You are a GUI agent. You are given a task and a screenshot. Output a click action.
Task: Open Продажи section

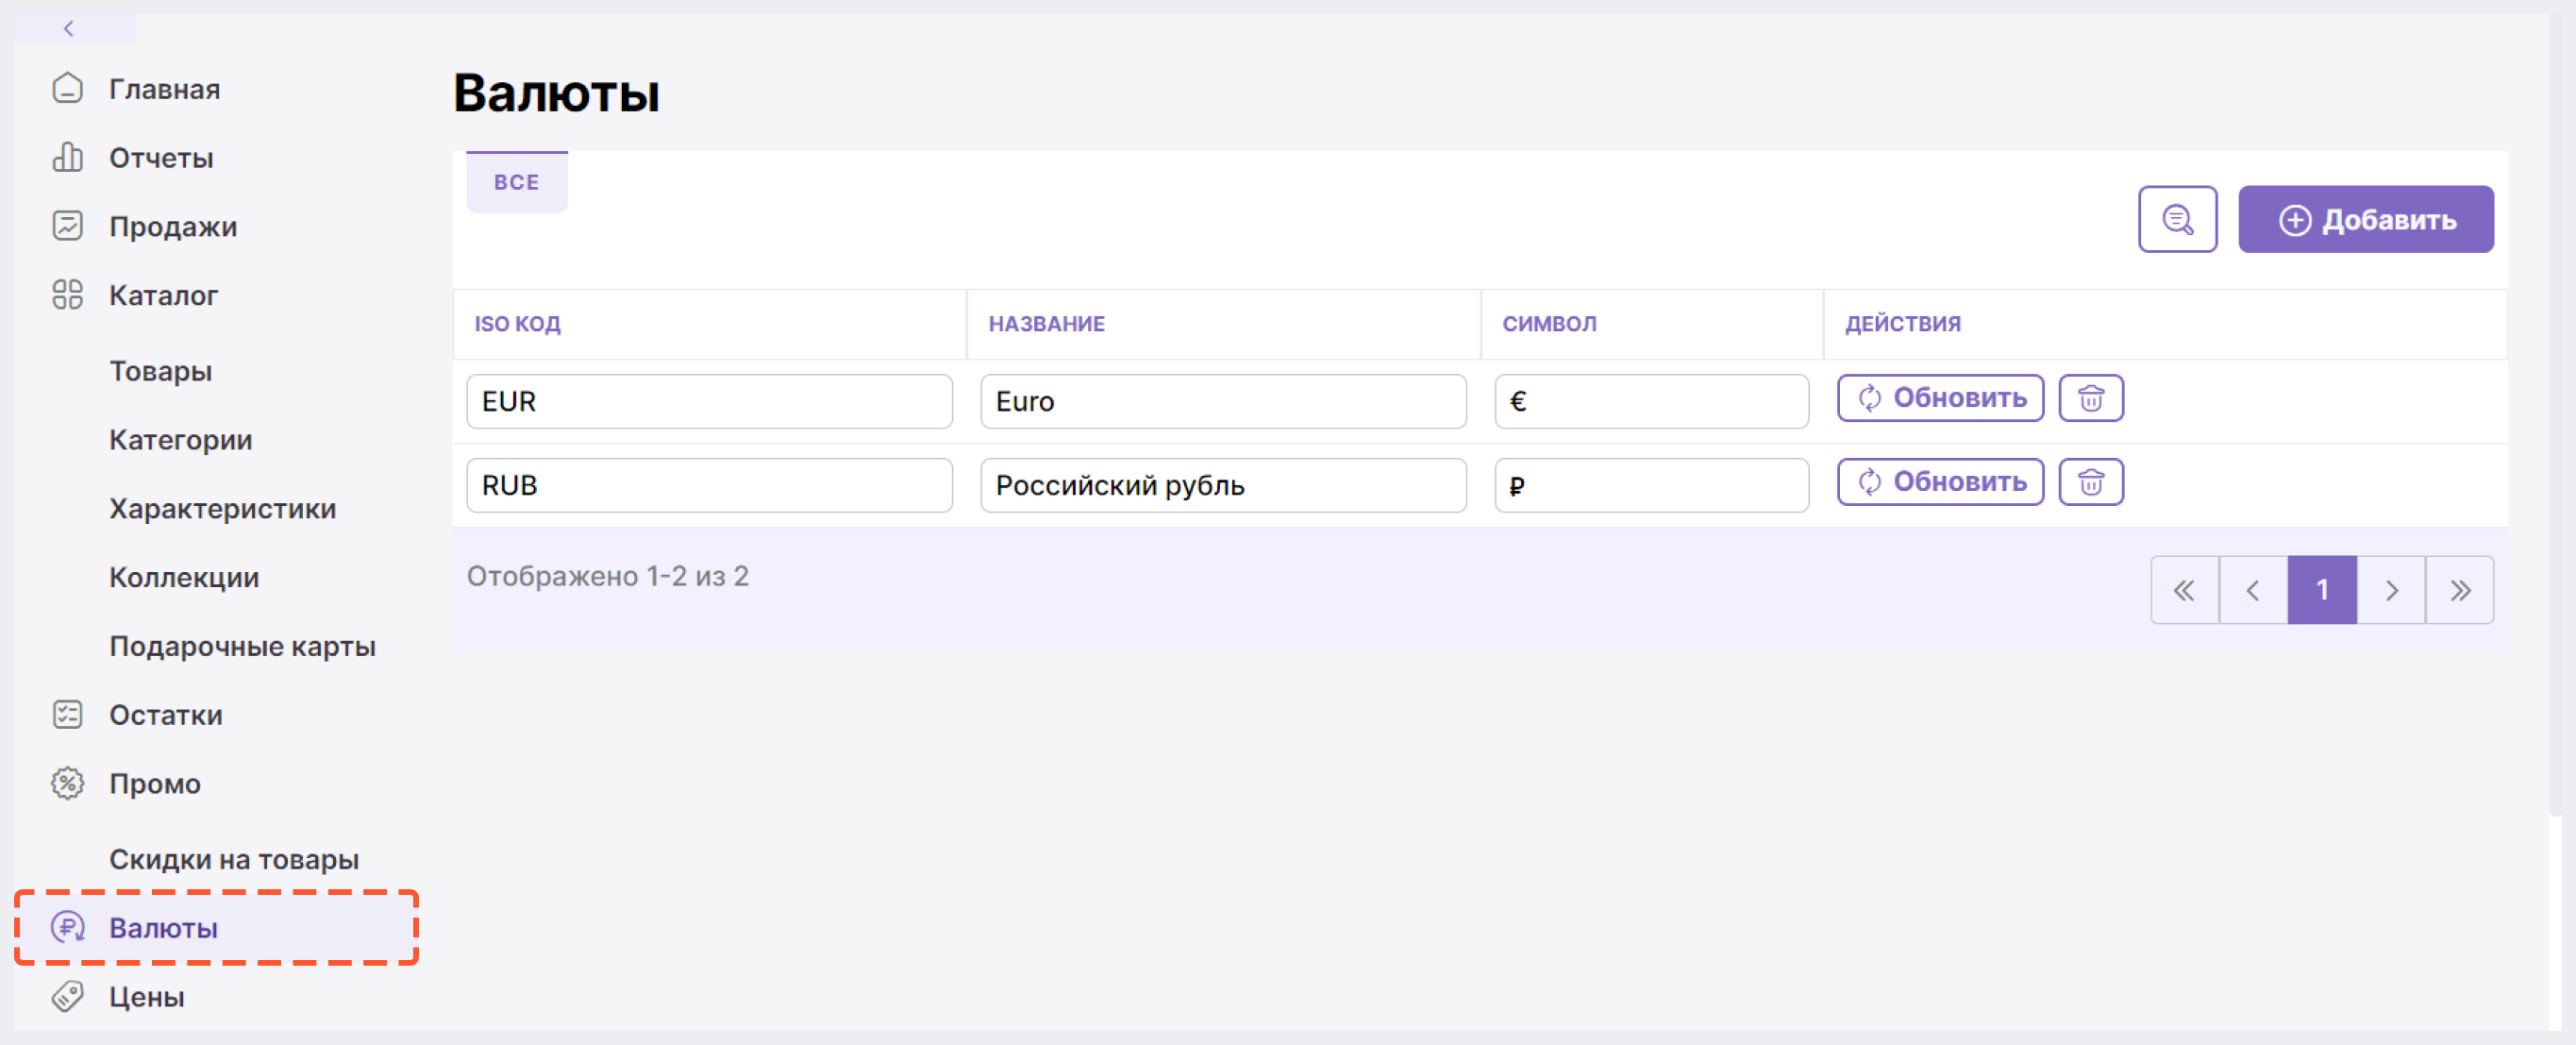coord(173,227)
